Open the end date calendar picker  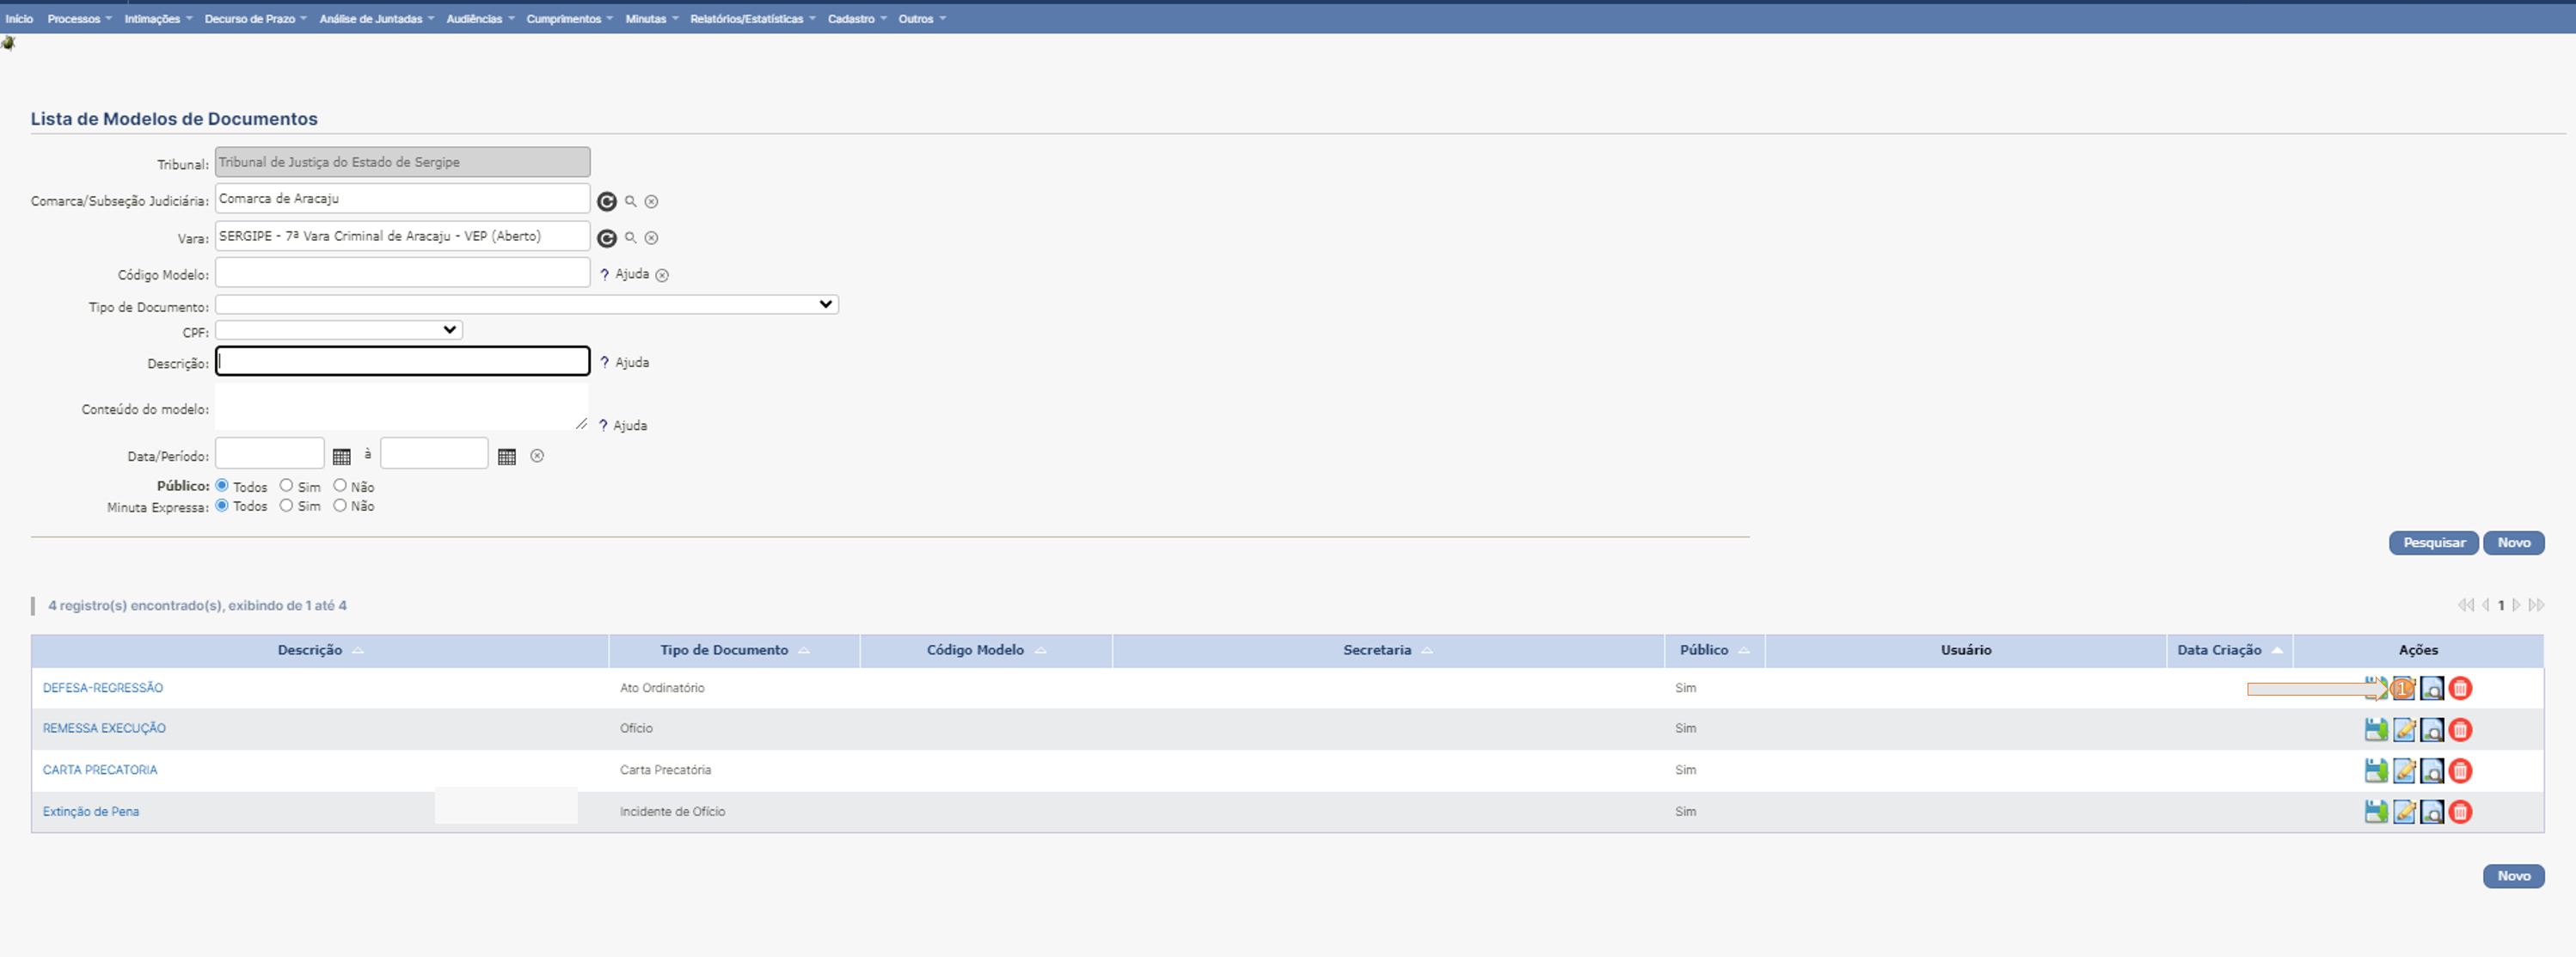coord(507,456)
